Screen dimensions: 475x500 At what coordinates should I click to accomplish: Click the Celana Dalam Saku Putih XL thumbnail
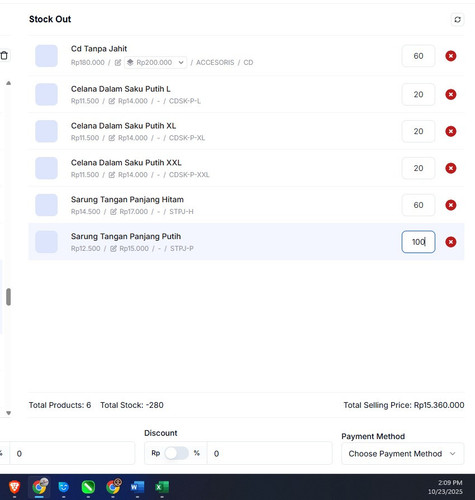click(x=46, y=131)
